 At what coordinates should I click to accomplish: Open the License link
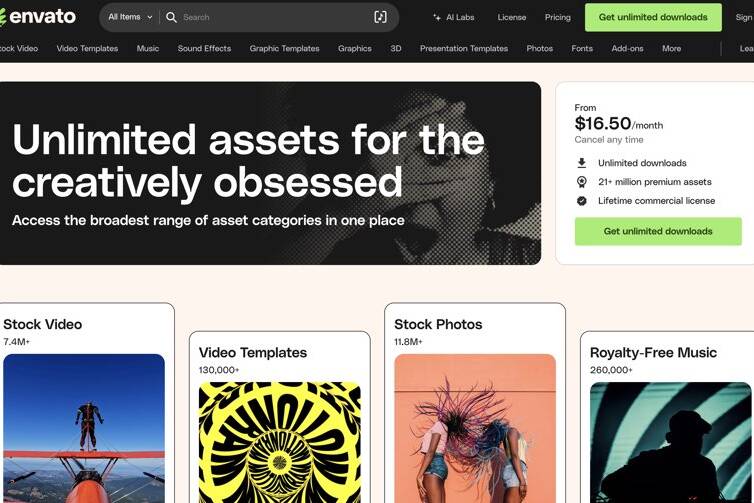(x=512, y=17)
